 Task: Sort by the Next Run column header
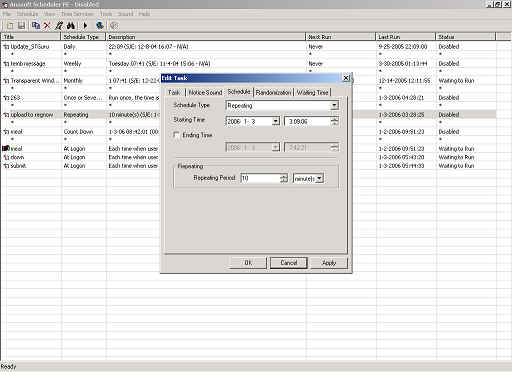(x=341, y=37)
